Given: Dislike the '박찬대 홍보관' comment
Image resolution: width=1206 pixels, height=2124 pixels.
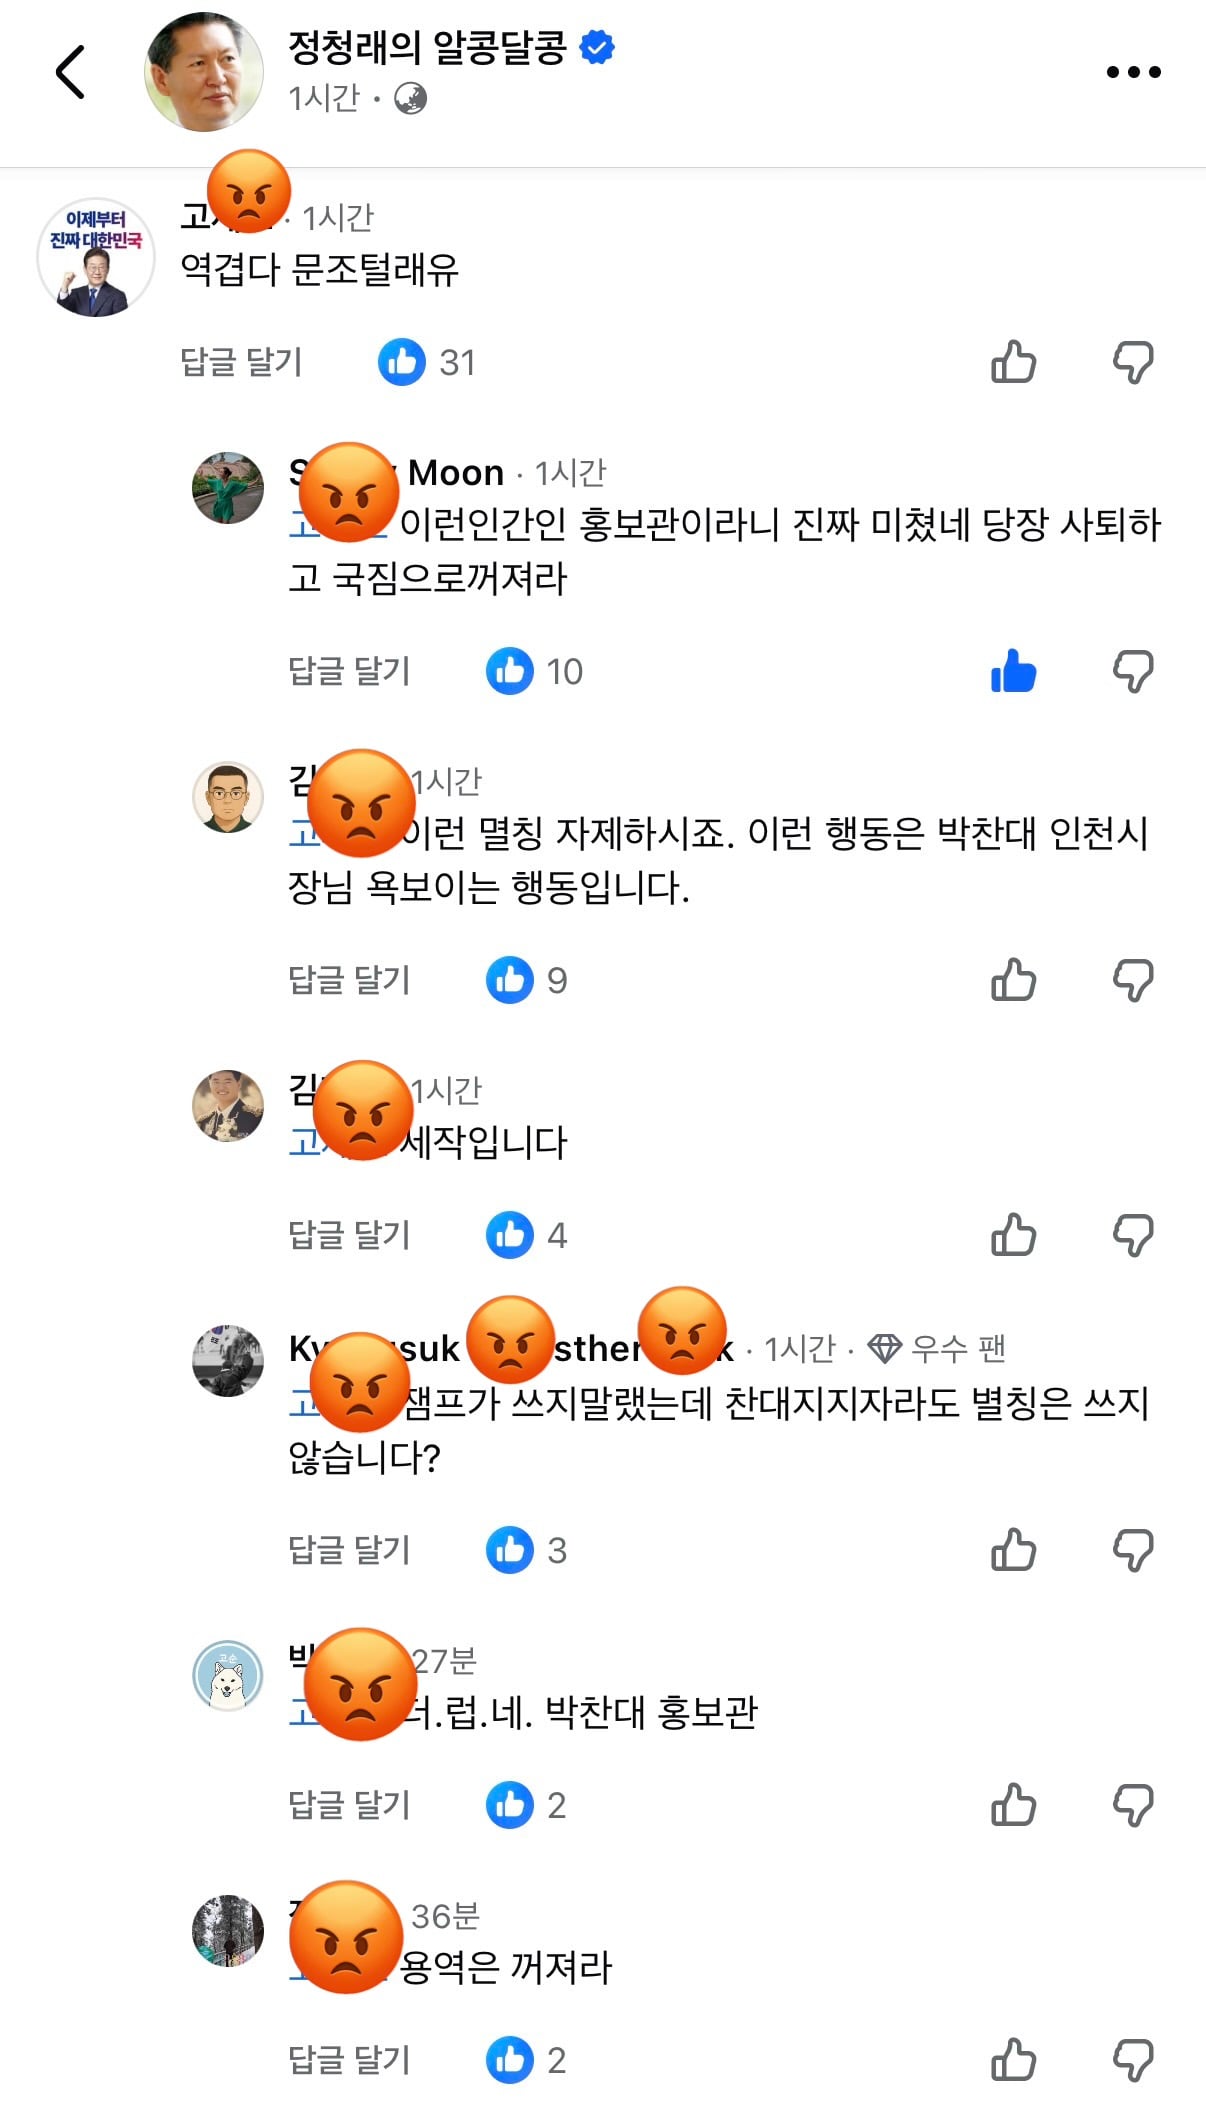Looking at the screenshot, I should click(x=1133, y=1806).
